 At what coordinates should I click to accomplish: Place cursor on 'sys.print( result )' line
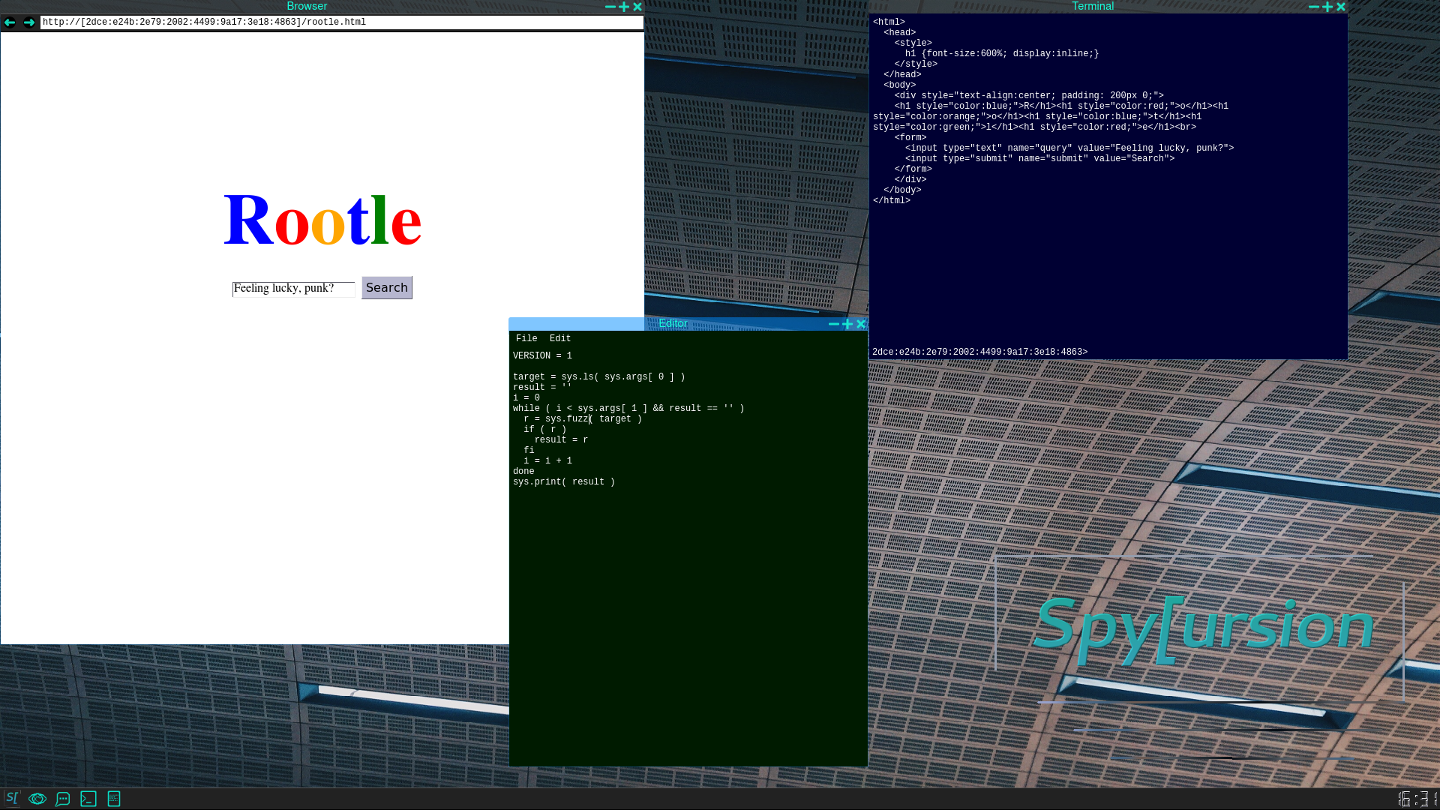click(x=564, y=482)
